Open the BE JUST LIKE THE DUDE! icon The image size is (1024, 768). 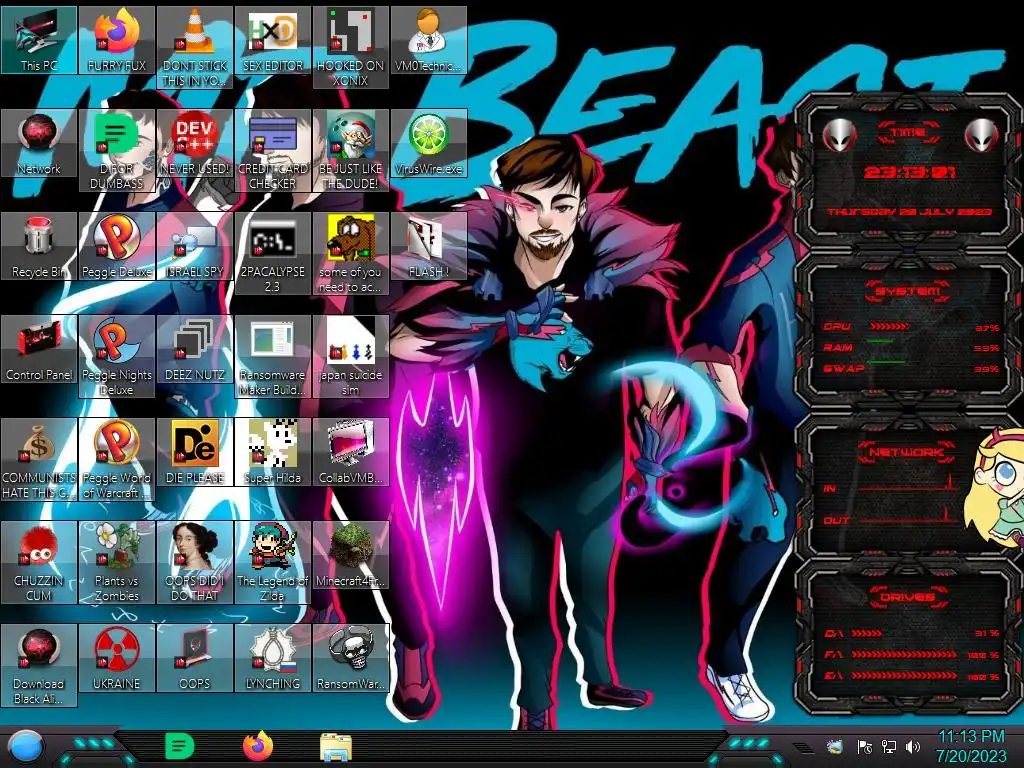pyautogui.click(x=351, y=150)
